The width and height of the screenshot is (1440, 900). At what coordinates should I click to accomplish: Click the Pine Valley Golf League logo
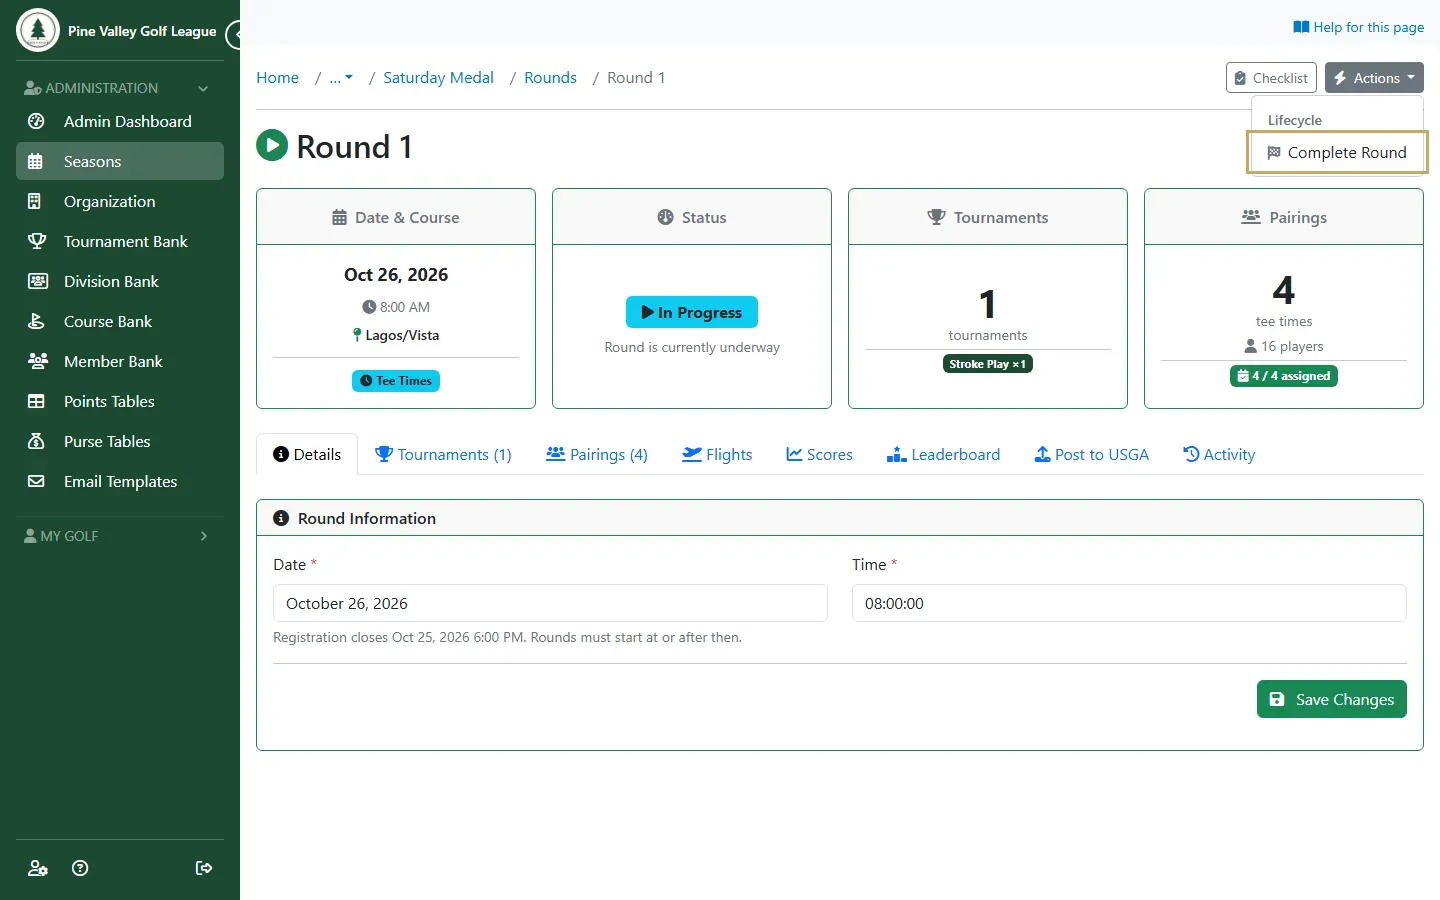[x=38, y=30]
